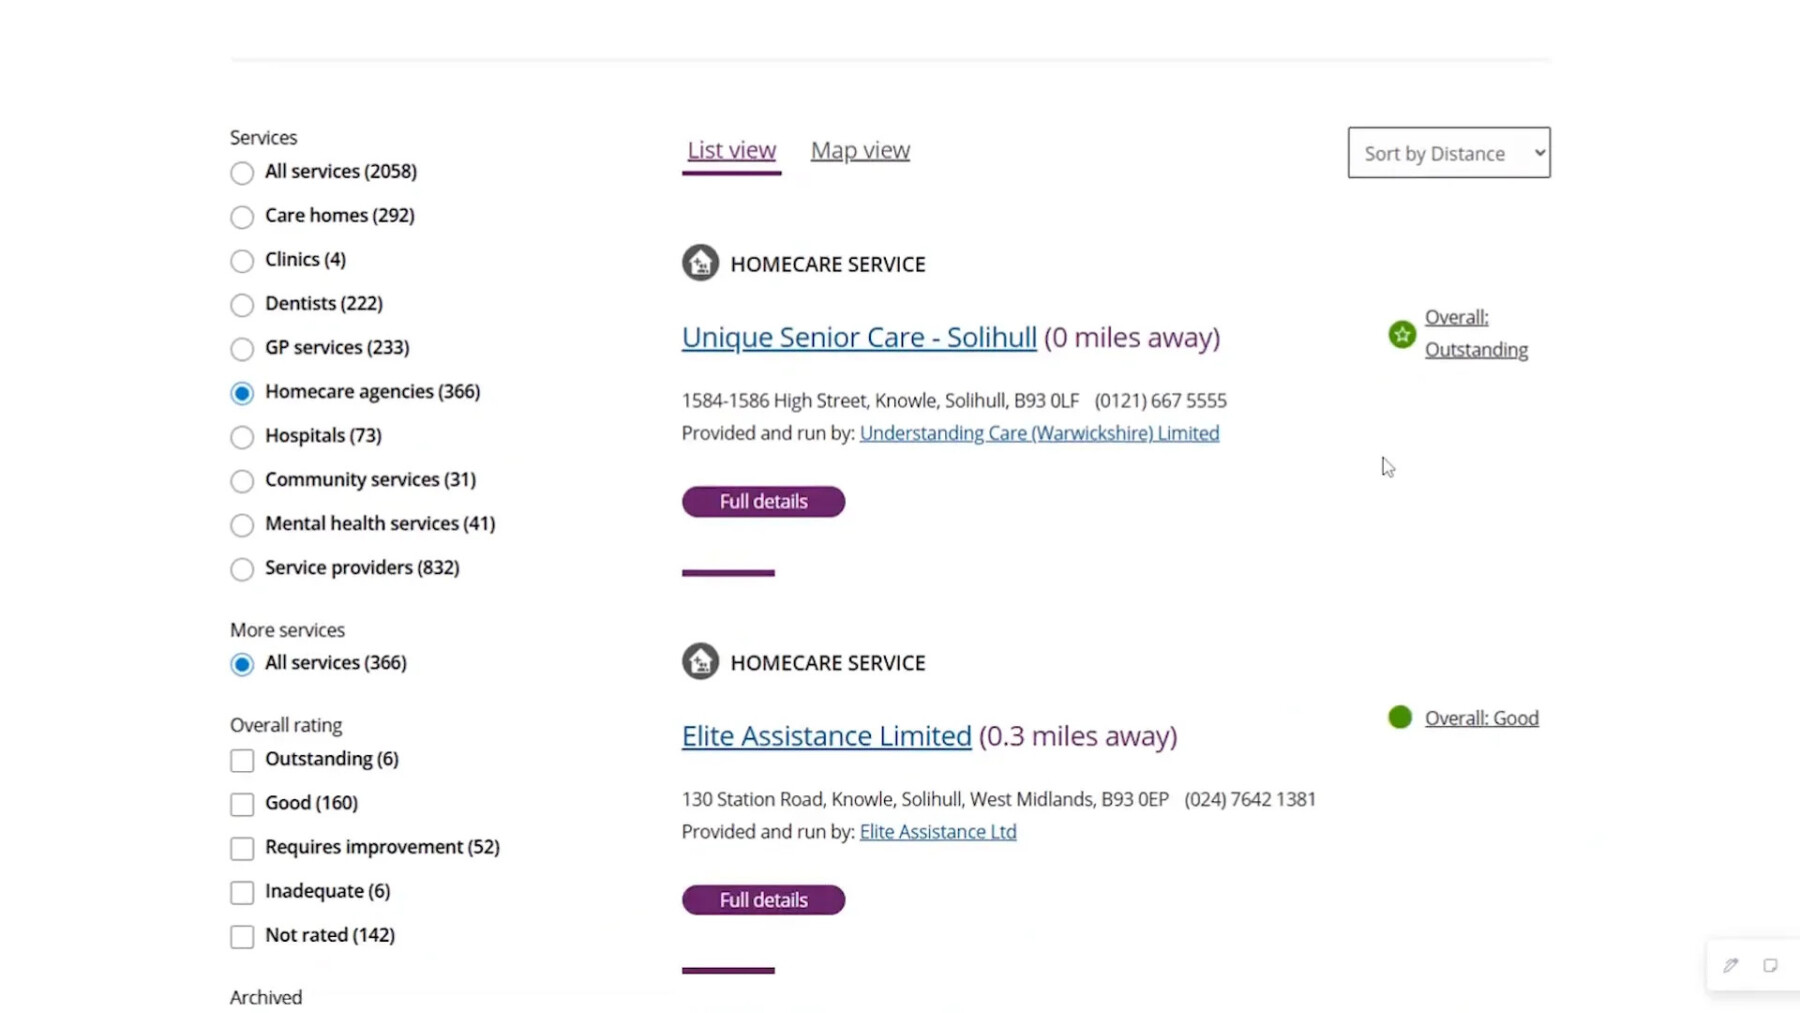Open Understanding Care (Warwickshire) Limited provider link
This screenshot has width=1800, height=1013.
[1039, 433]
